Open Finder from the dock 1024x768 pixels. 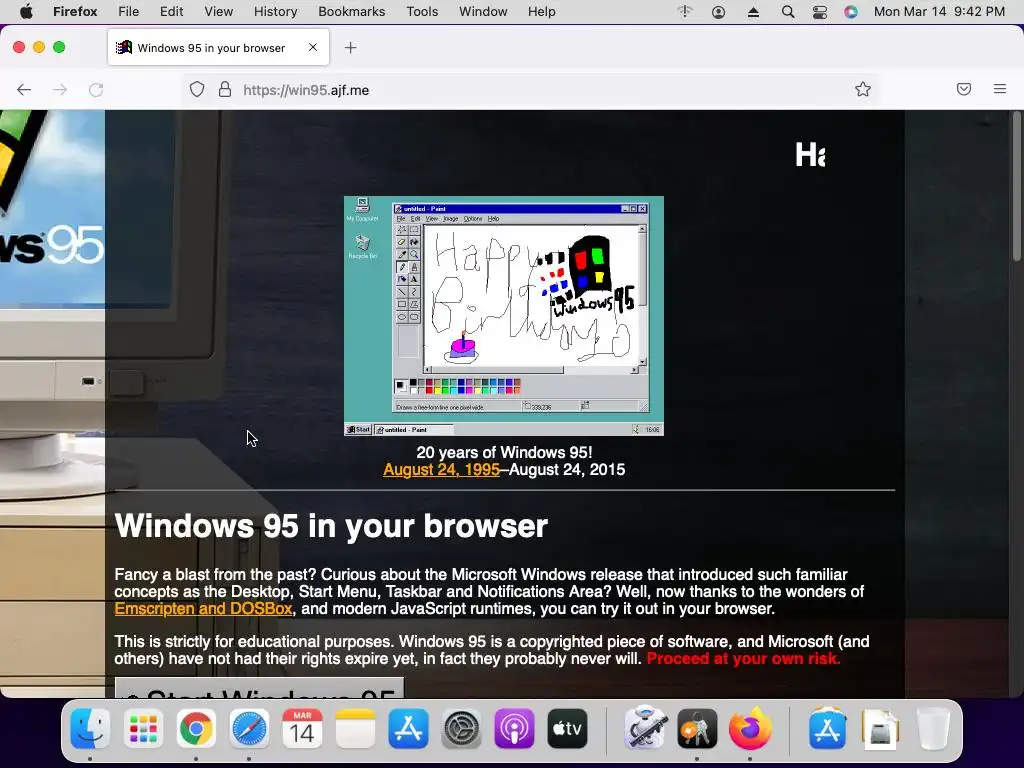(89, 728)
